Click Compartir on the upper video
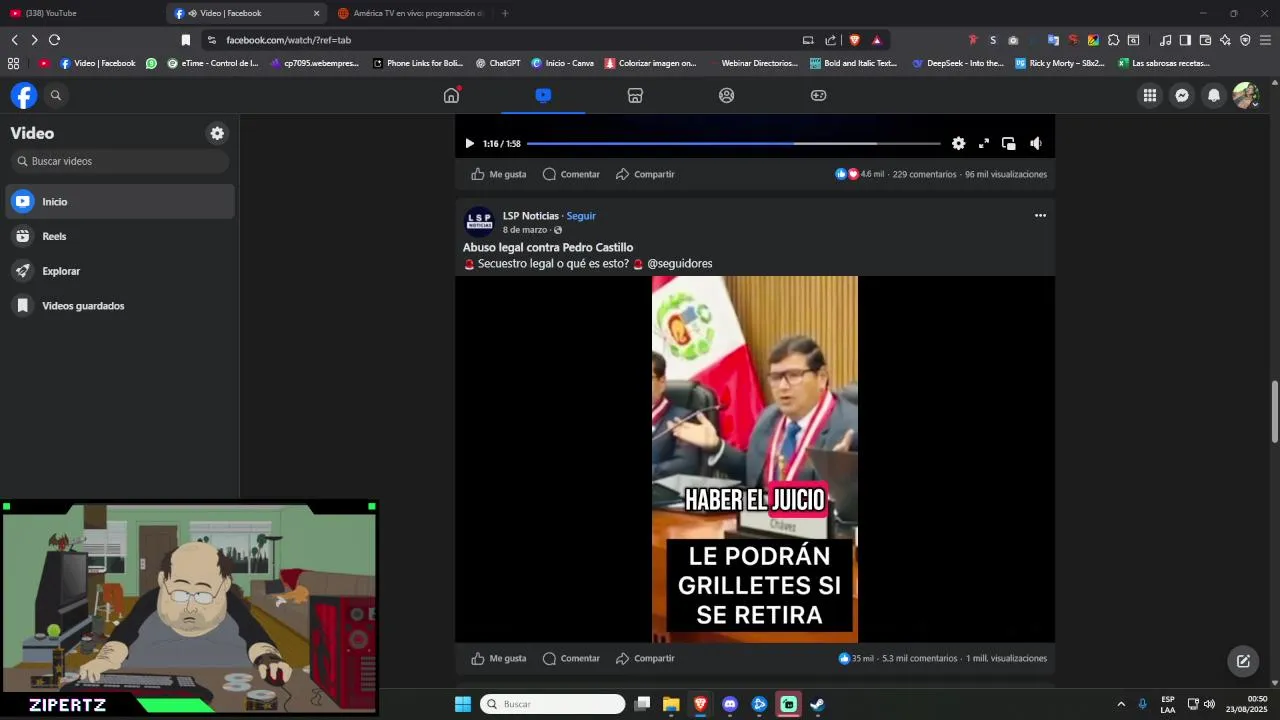 click(645, 174)
